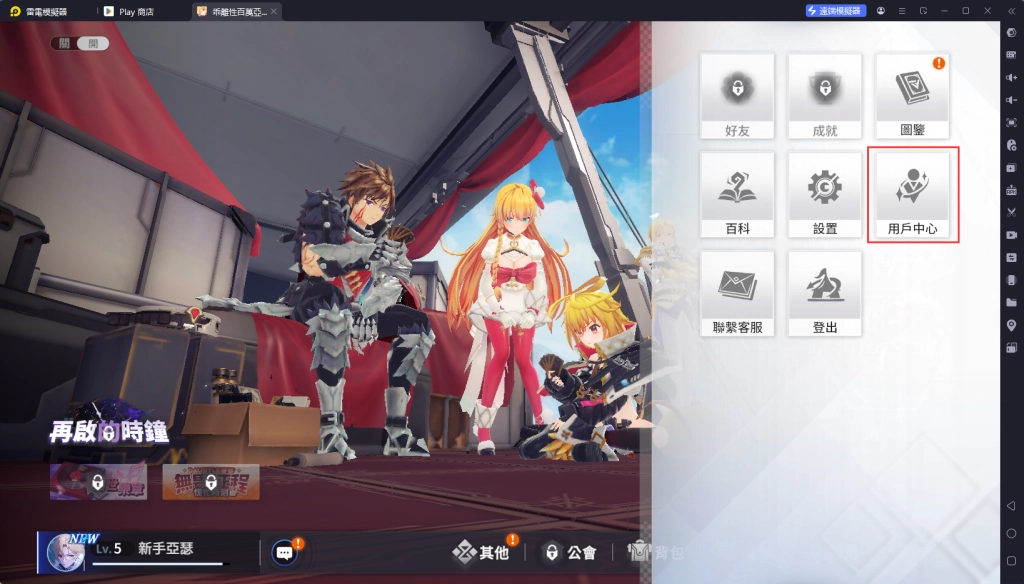Enter fullscreen using the sidebar icon
1024x584 pixels.
pyautogui.click(x=1012, y=122)
